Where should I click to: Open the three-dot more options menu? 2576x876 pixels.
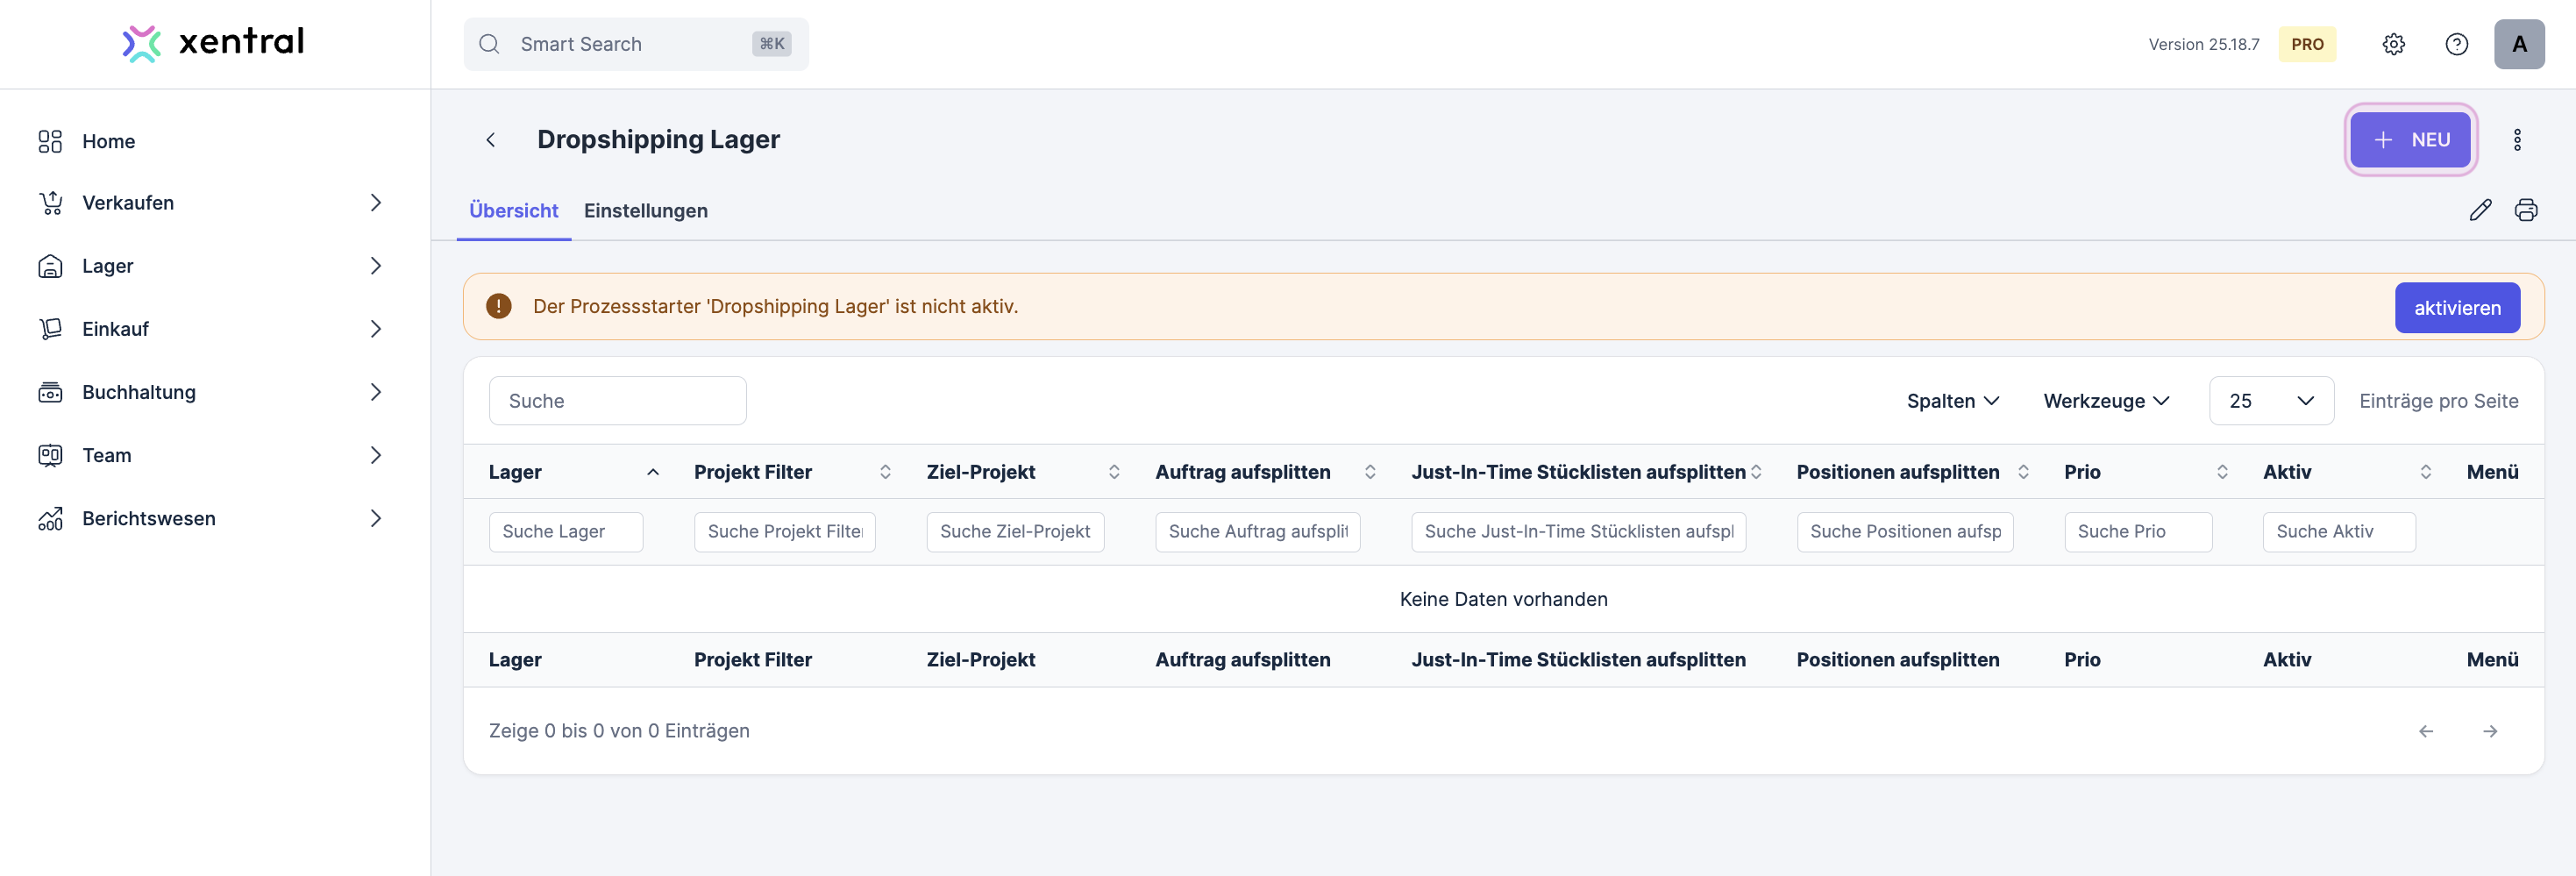click(2517, 140)
